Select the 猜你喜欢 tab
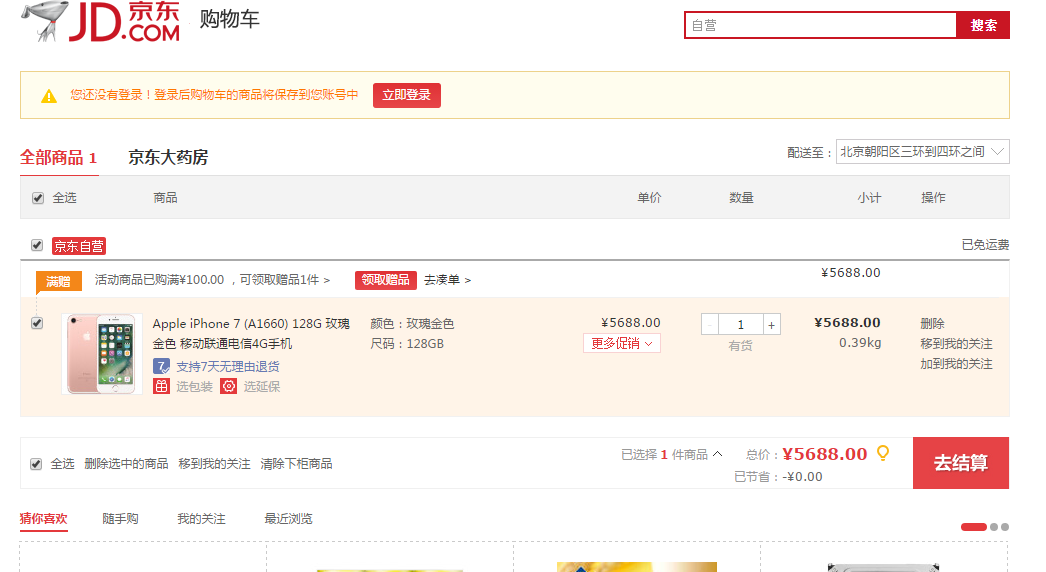The height and width of the screenshot is (572, 1046). (43, 519)
